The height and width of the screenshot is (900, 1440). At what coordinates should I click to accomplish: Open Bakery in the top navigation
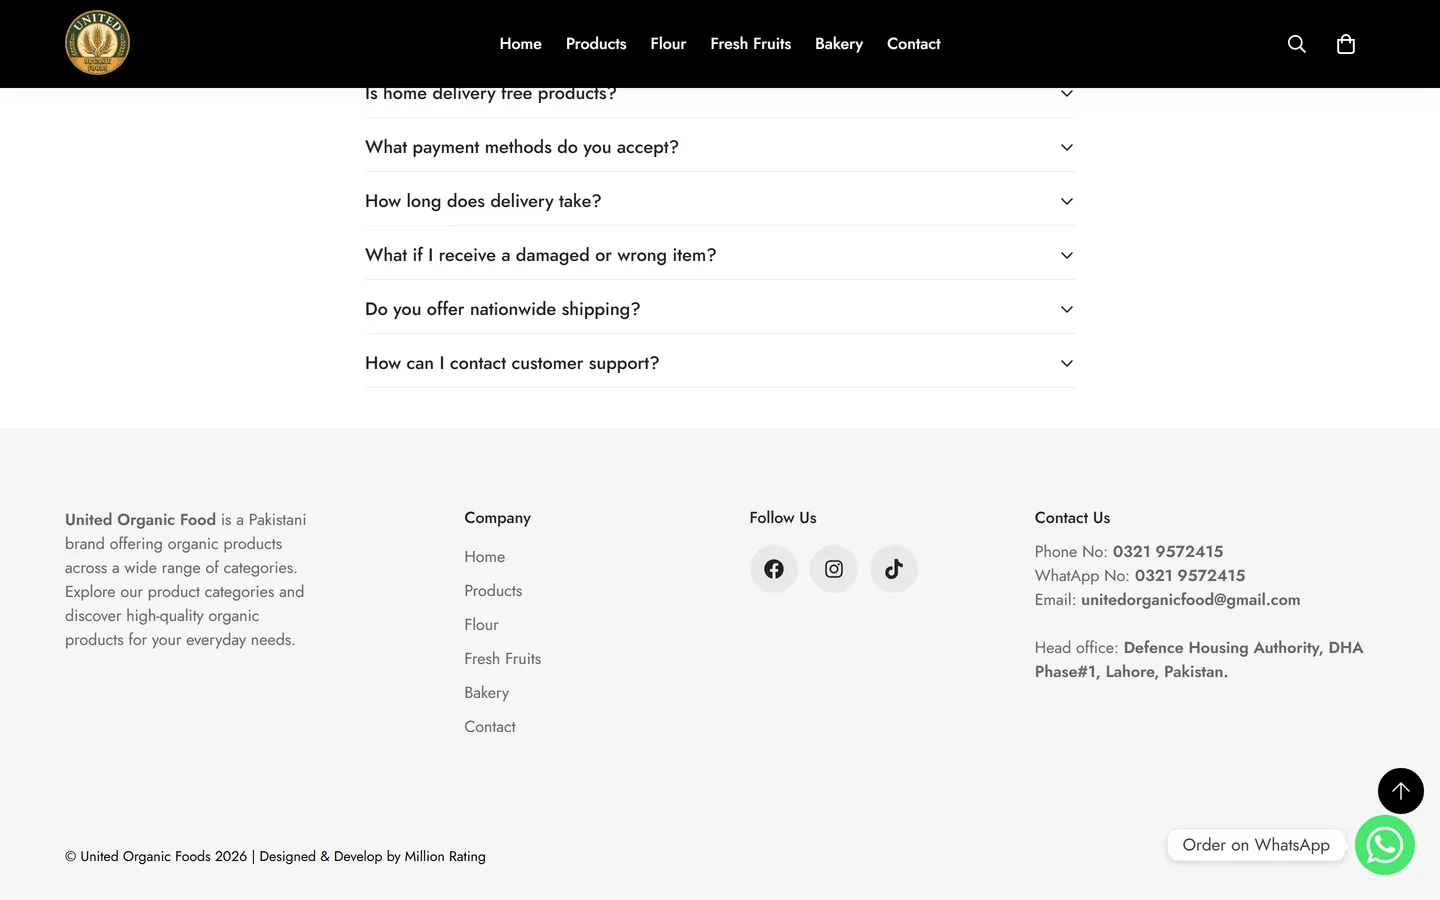[839, 44]
